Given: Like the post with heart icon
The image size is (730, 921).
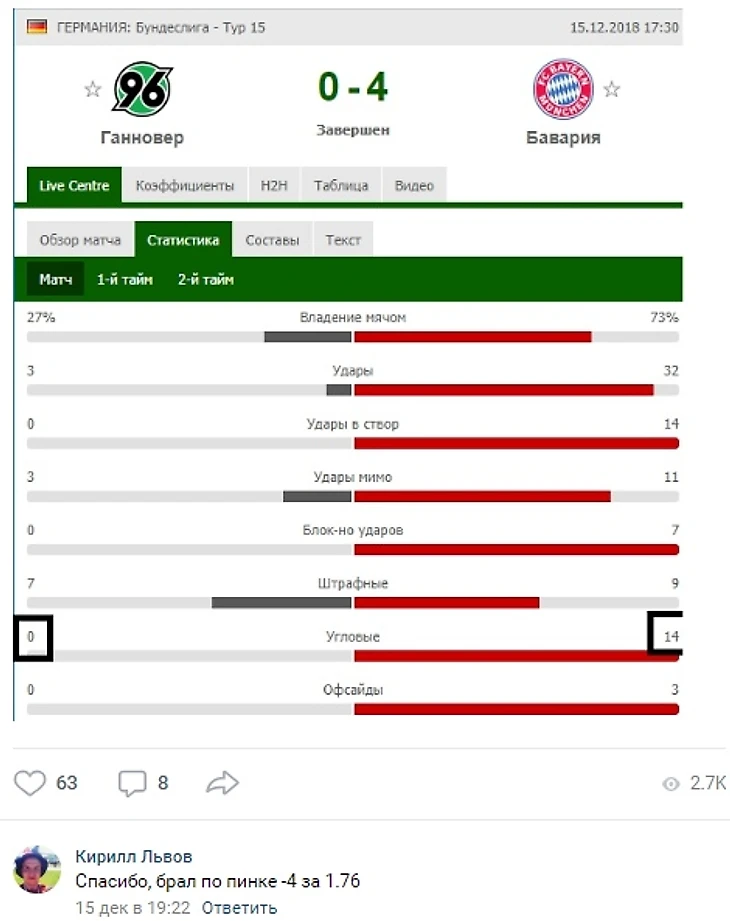Looking at the screenshot, I should tap(31, 783).
